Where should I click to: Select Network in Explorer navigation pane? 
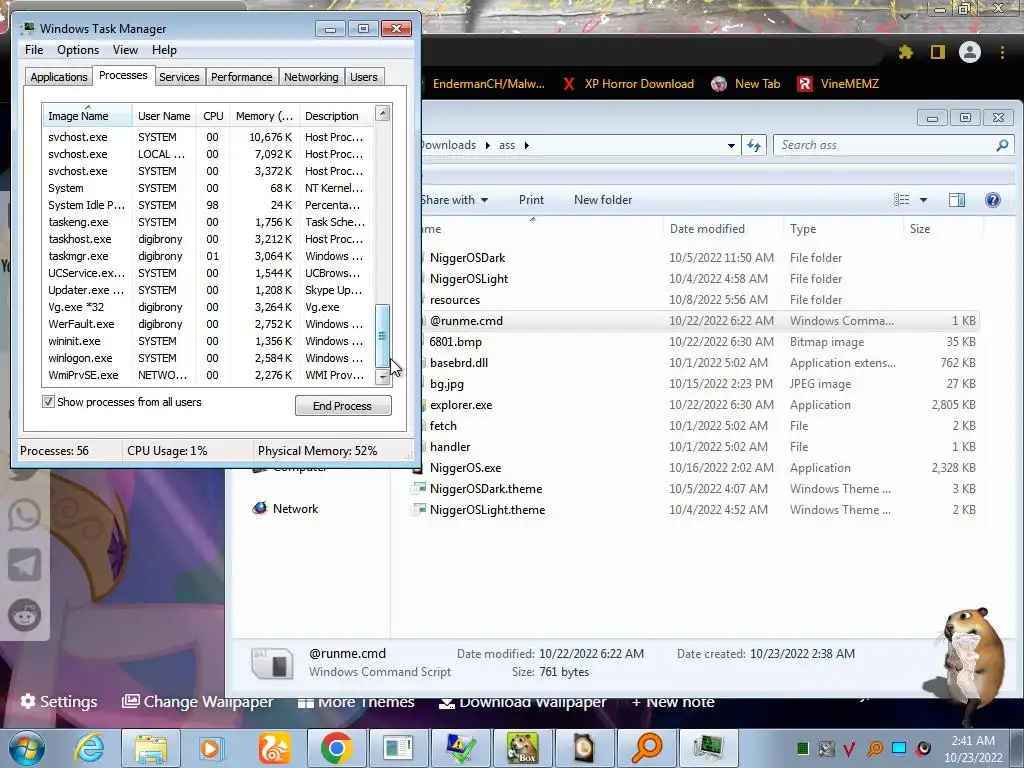tap(285, 509)
